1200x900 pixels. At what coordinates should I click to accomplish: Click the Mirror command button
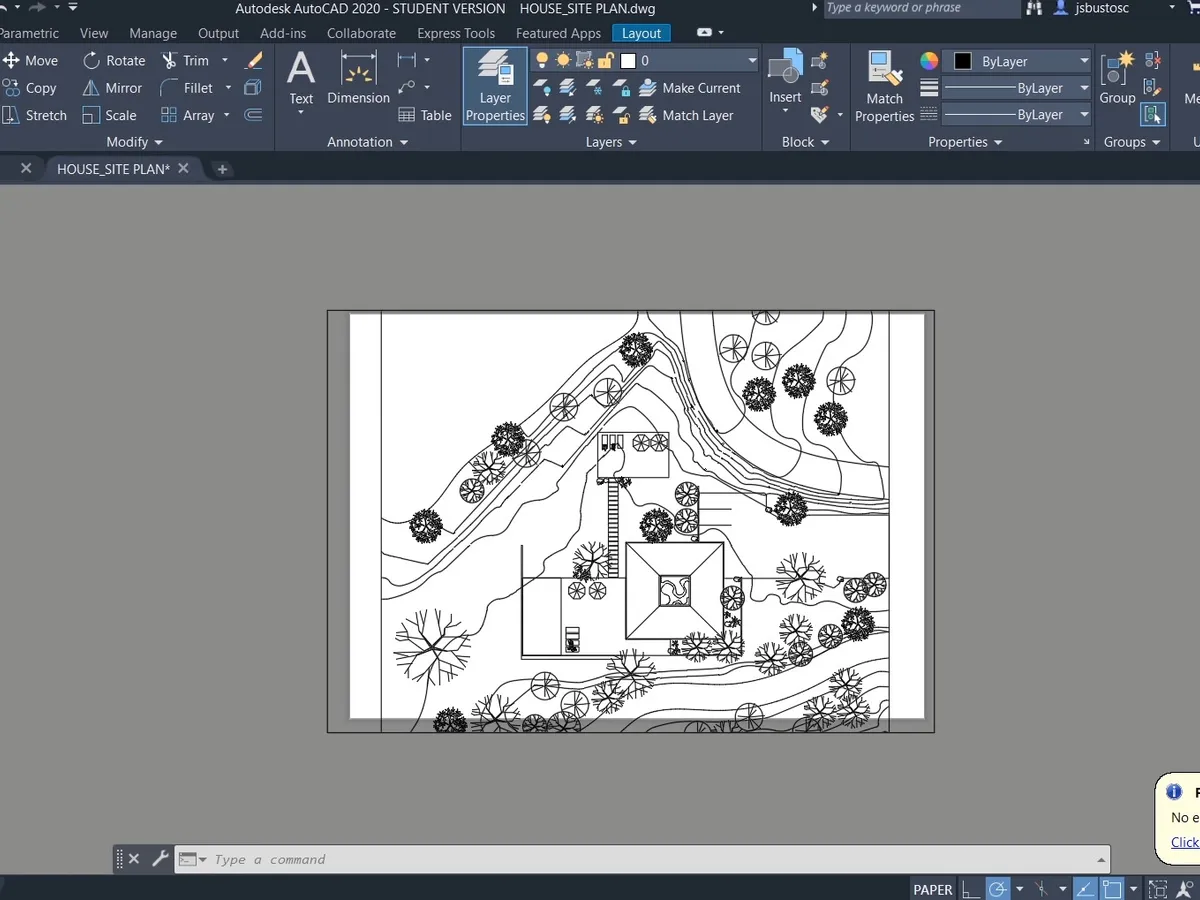click(x=113, y=87)
